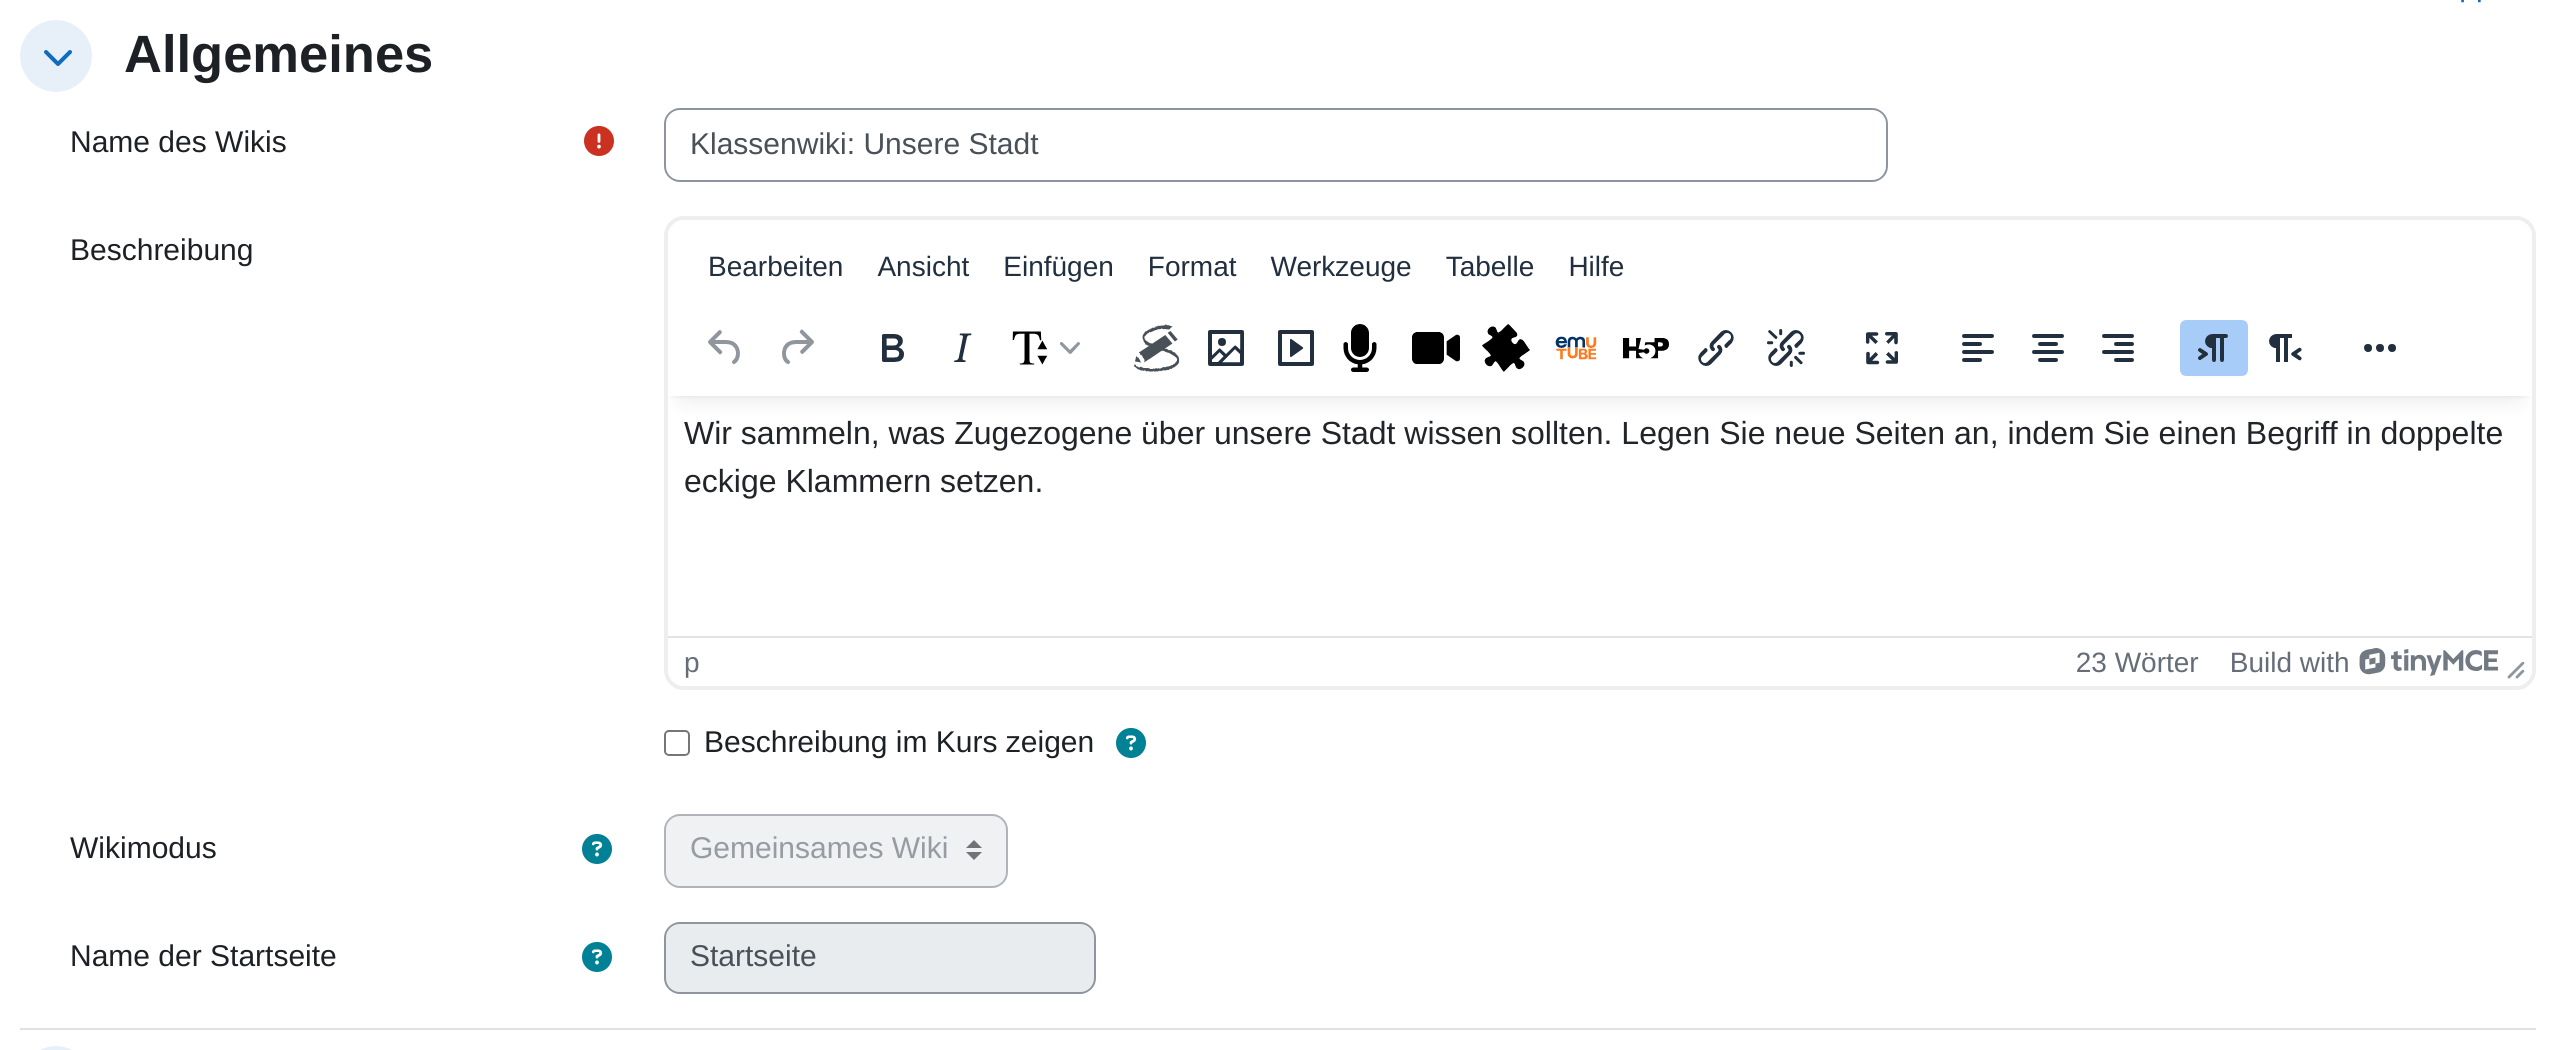2556x1050 pixels.
Task: Show help for Wikimodus
Action: (x=597, y=849)
